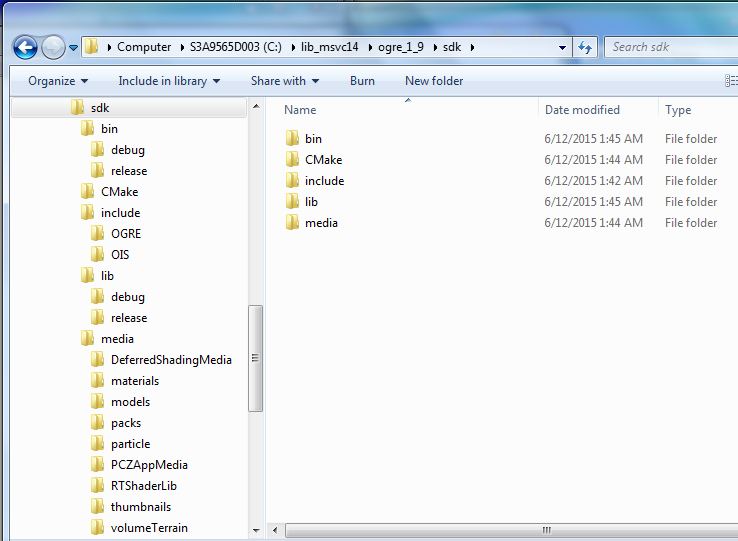Image resolution: width=738 pixels, height=541 pixels.
Task: Open the Organize menu
Action: point(58,81)
